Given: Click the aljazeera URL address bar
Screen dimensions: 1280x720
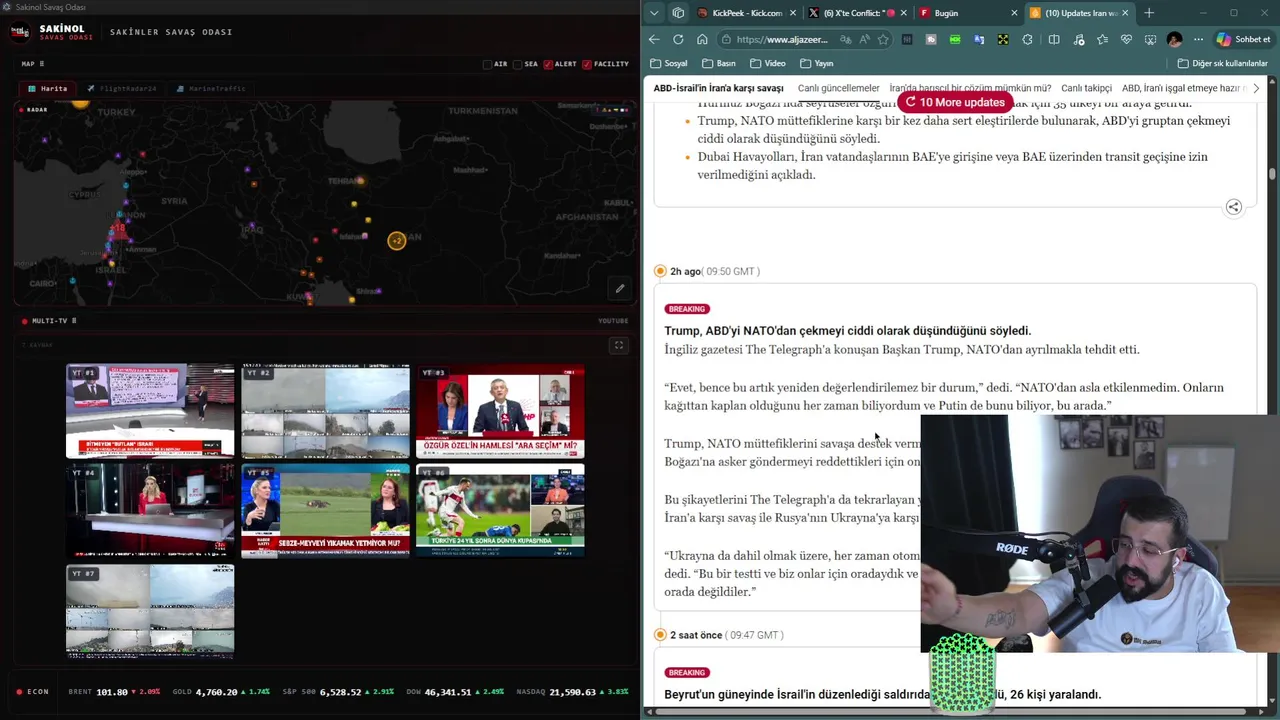Looking at the screenshot, I should click(x=781, y=40).
